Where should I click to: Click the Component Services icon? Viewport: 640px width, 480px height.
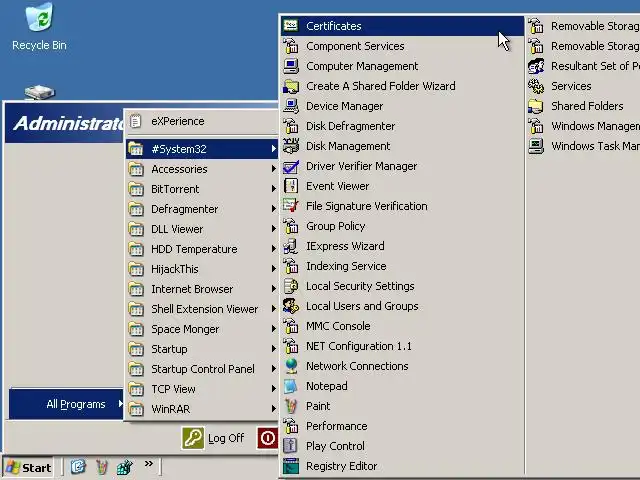point(291,46)
